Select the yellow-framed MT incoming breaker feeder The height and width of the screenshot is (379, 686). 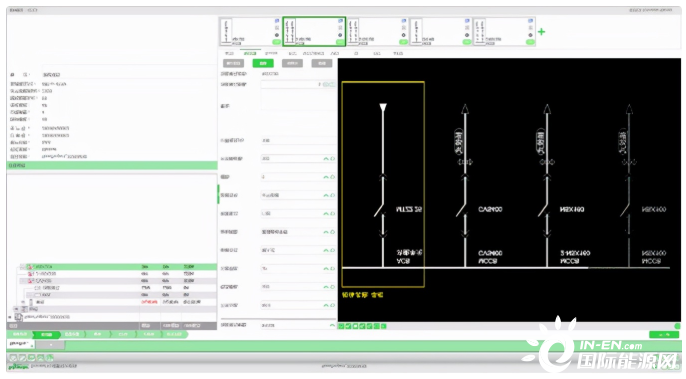[x=383, y=184]
